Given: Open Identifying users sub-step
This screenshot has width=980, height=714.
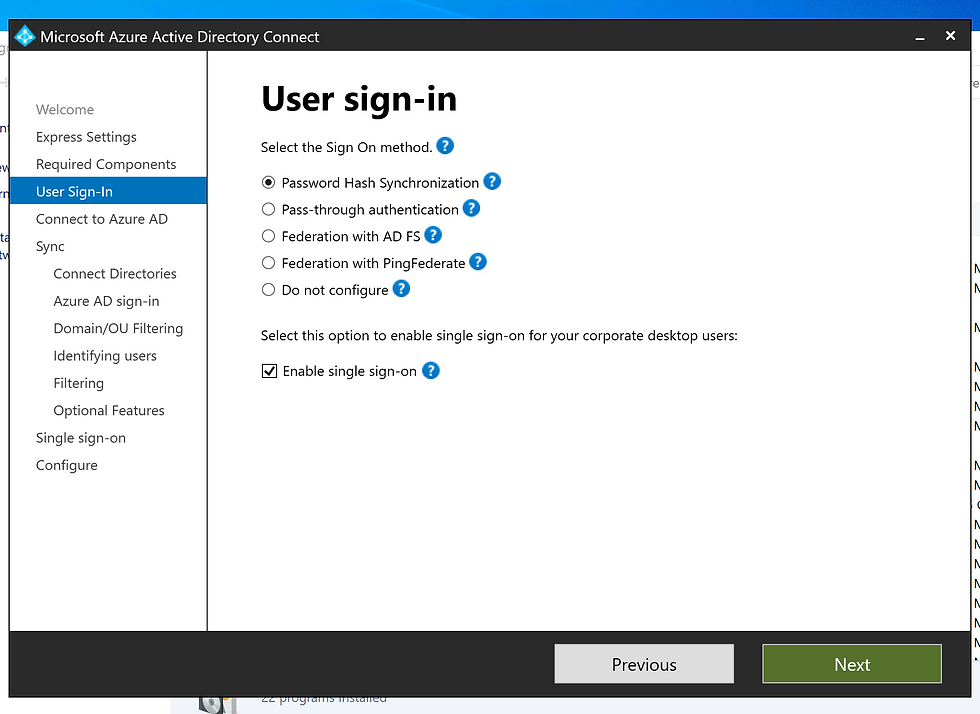Looking at the screenshot, I should [x=105, y=356].
